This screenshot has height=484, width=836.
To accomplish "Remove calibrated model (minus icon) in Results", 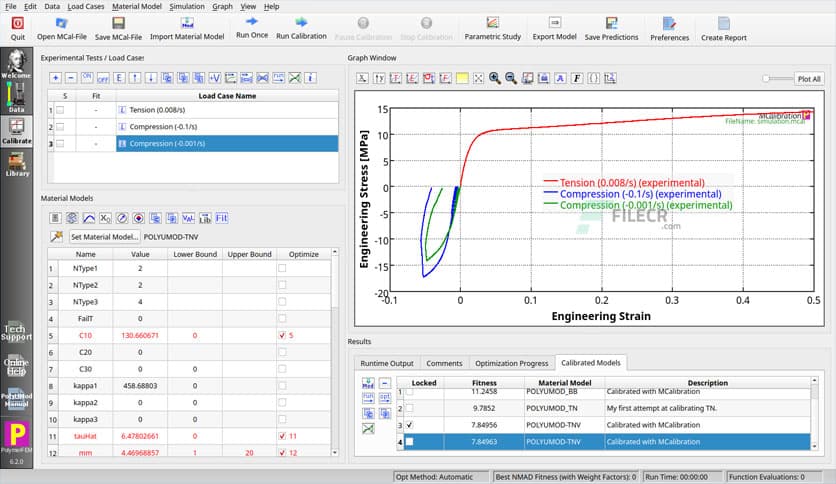I will tap(384, 383).
